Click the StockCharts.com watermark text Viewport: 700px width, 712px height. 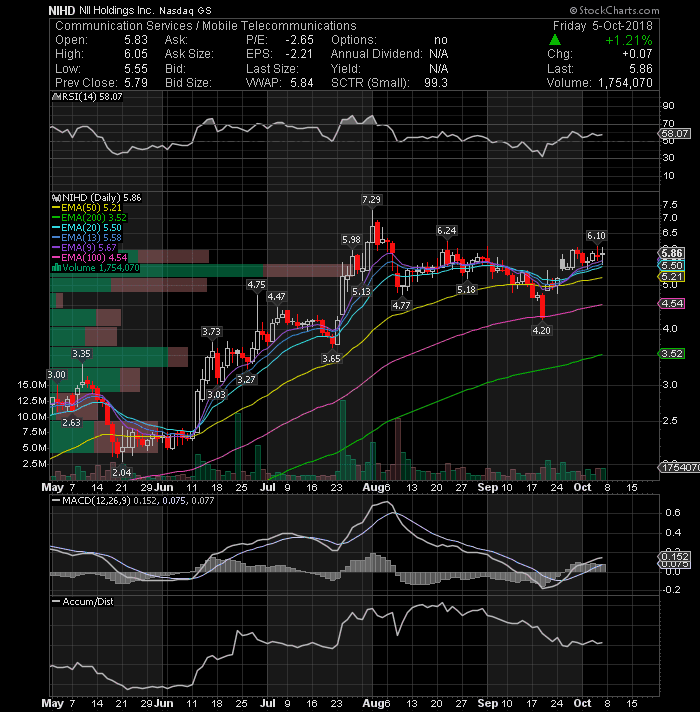[x=615, y=10]
